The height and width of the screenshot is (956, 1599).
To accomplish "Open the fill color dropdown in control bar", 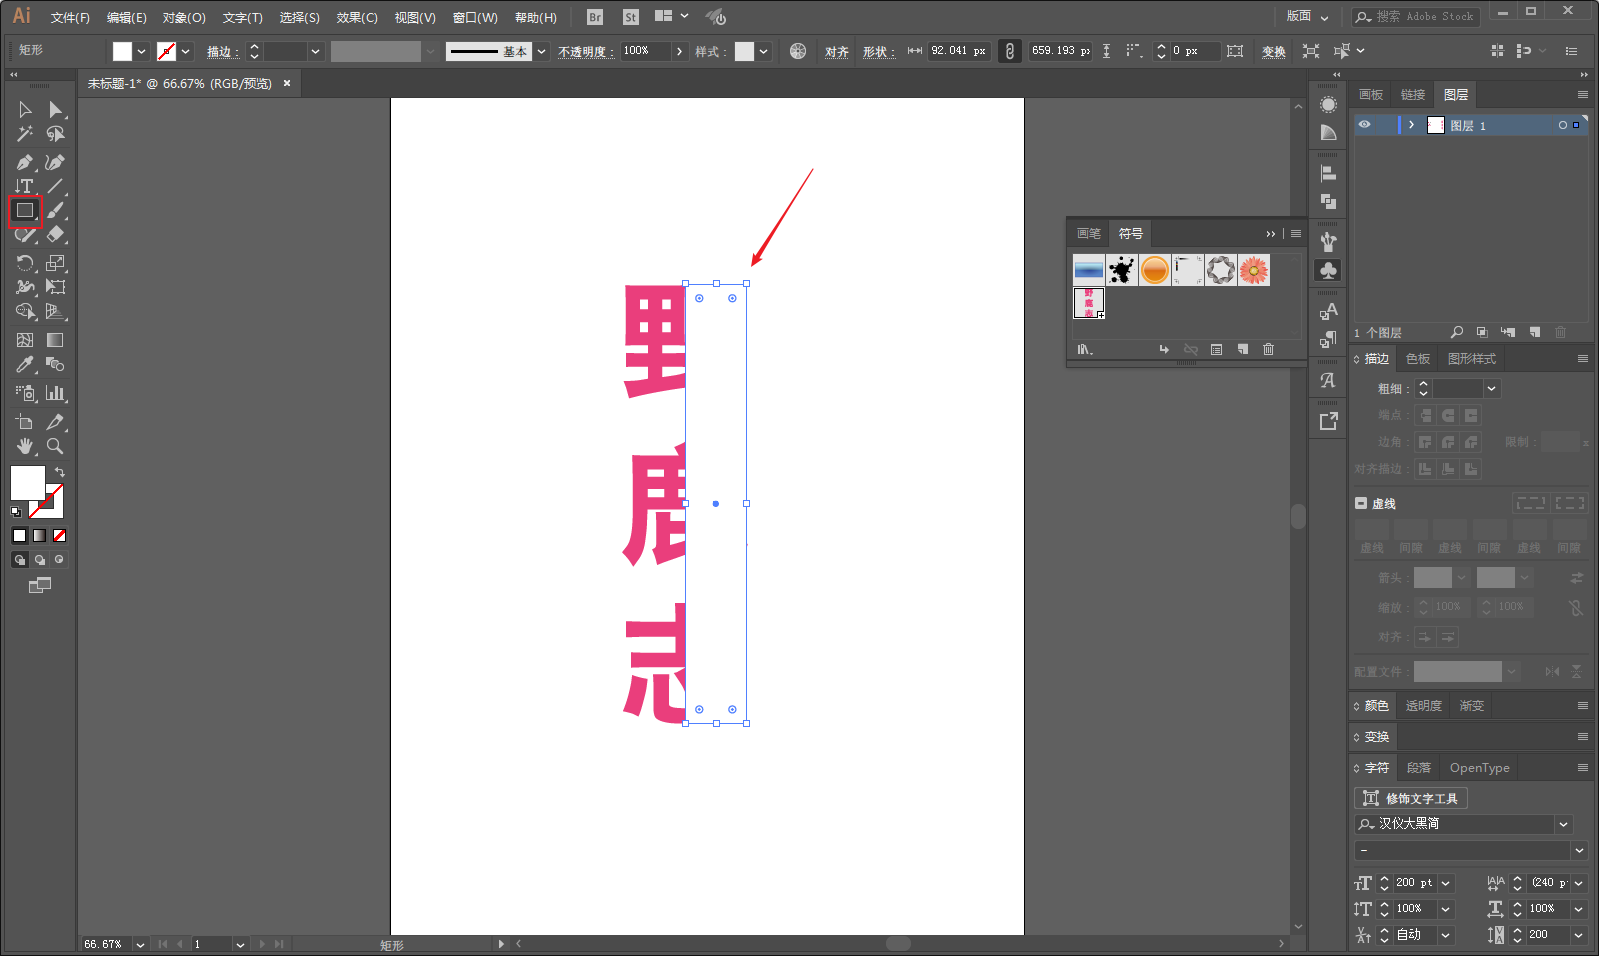I will tap(141, 51).
